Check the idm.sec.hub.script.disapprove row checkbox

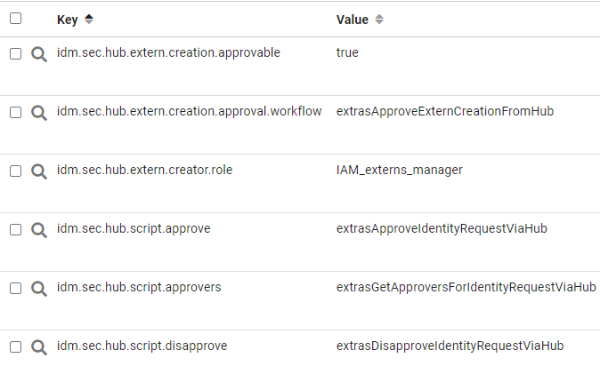click(15, 347)
